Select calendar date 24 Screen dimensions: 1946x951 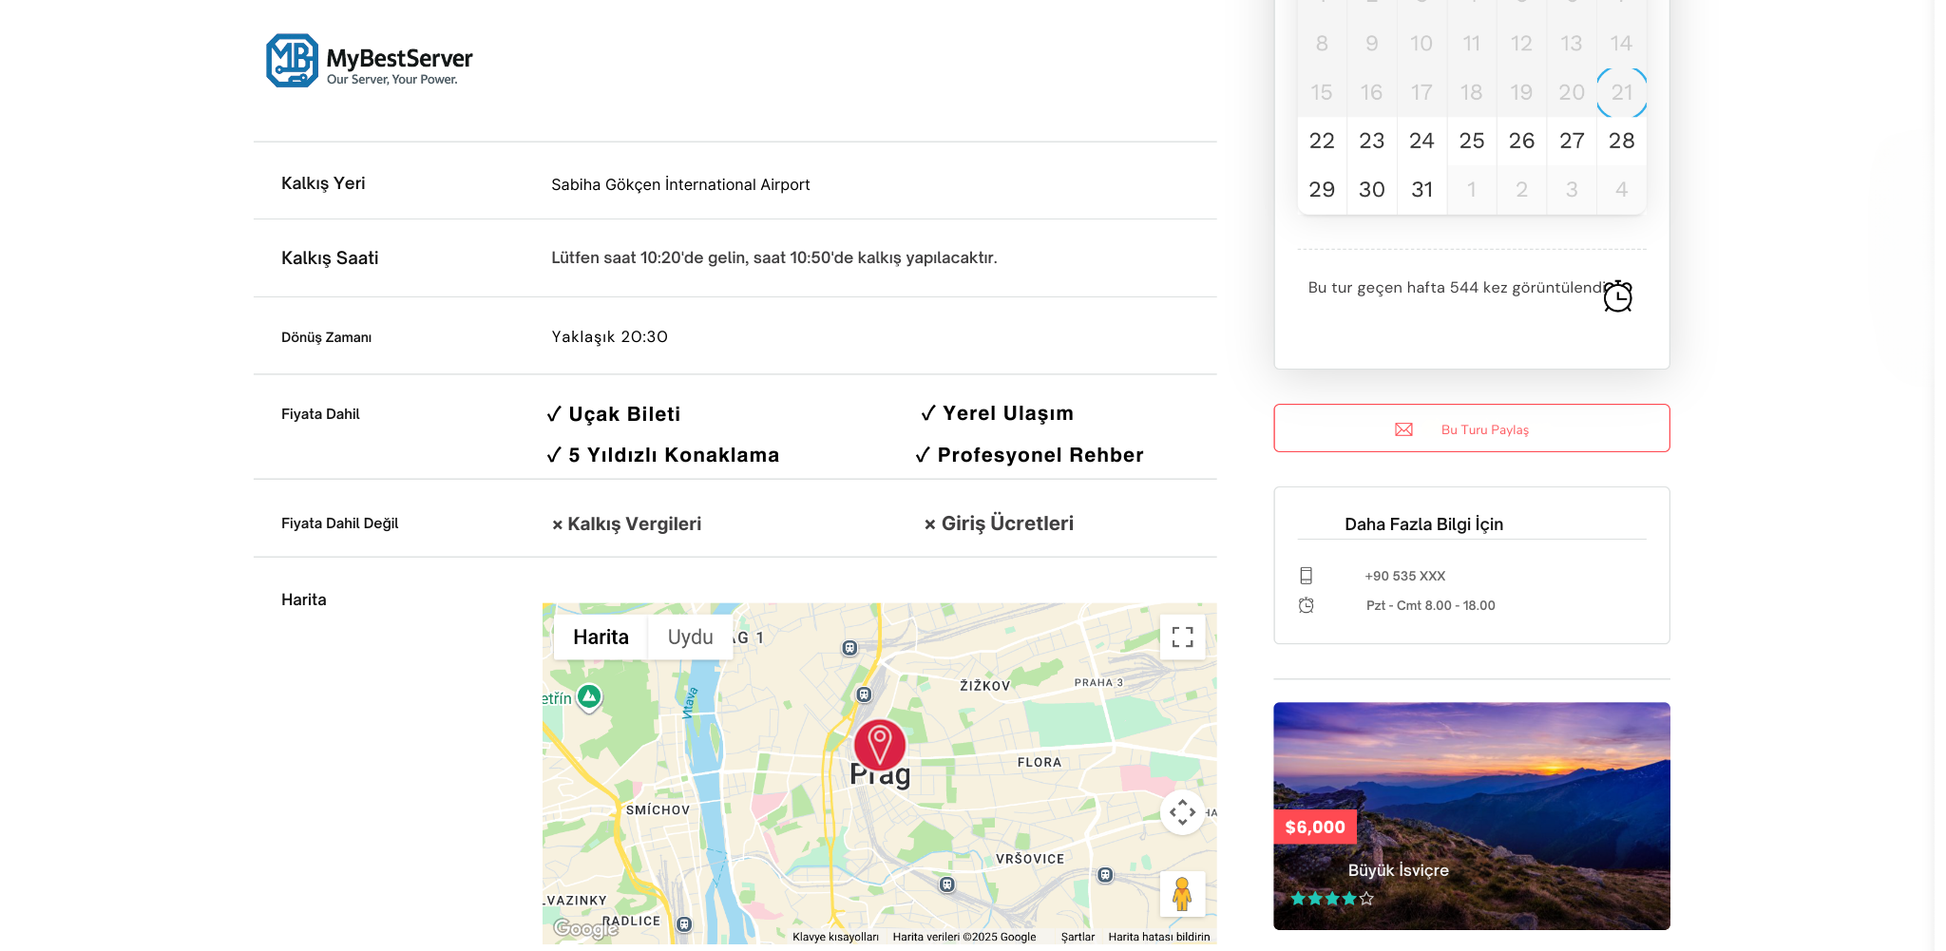click(1422, 141)
